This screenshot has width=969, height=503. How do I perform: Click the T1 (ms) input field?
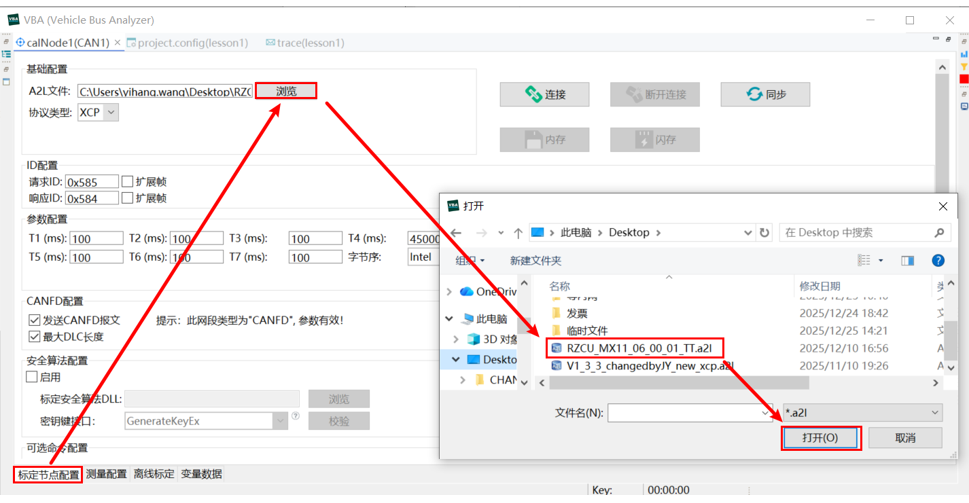(x=96, y=239)
